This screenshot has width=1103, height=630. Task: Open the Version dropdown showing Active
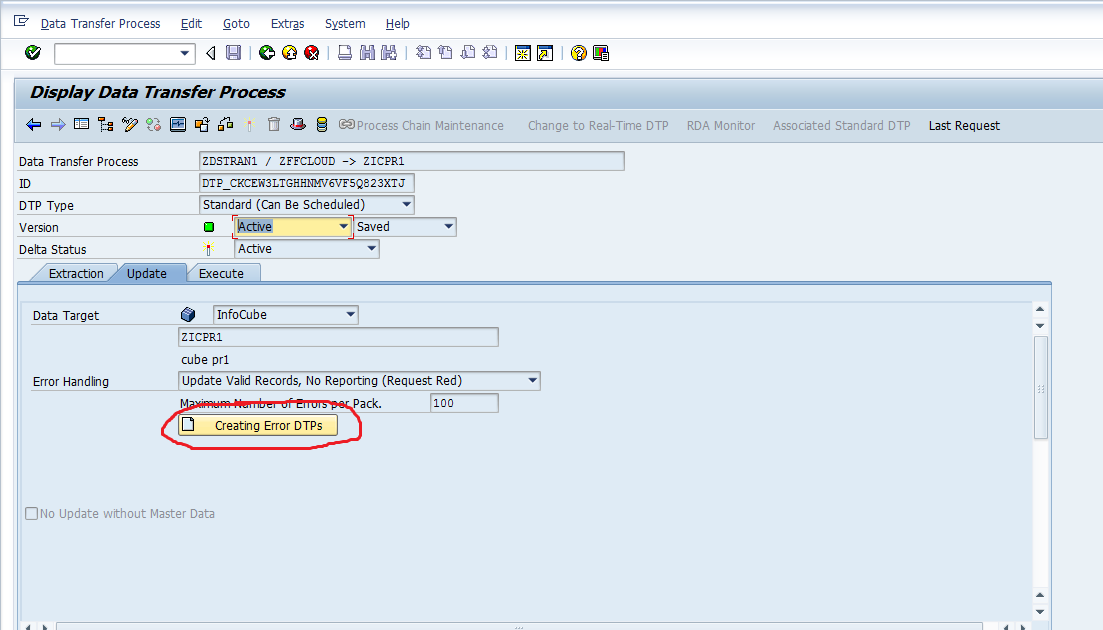pos(345,226)
